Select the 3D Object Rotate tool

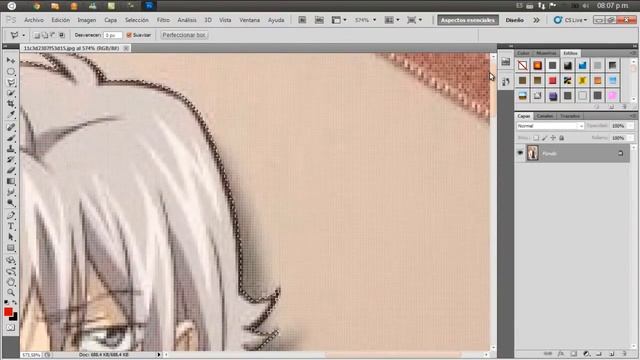tap(11, 260)
